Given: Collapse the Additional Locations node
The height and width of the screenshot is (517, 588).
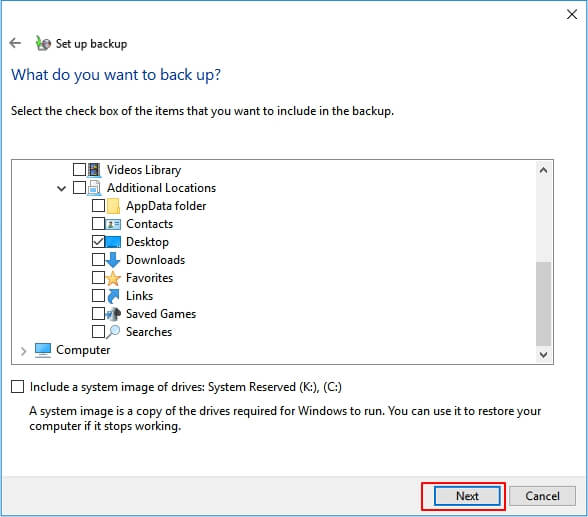Looking at the screenshot, I should (62, 188).
